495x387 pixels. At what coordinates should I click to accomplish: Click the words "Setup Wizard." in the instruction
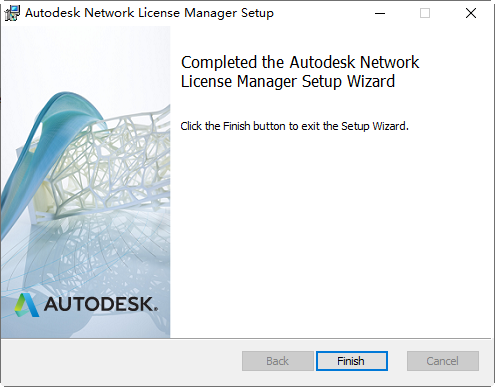pyautogui.click(x=375, y=126)
